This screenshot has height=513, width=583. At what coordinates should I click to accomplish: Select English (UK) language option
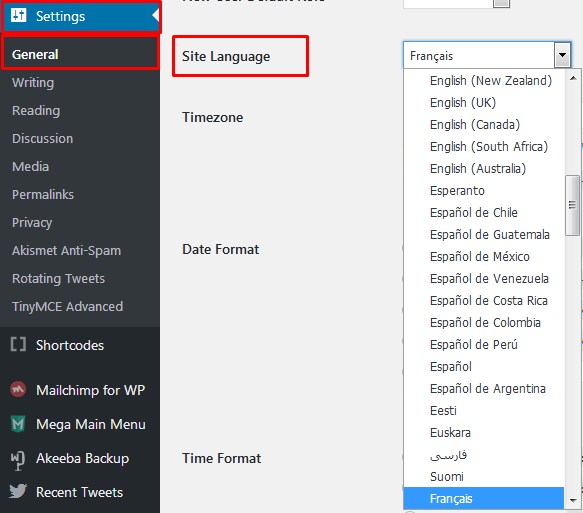(x=463, y=103)
